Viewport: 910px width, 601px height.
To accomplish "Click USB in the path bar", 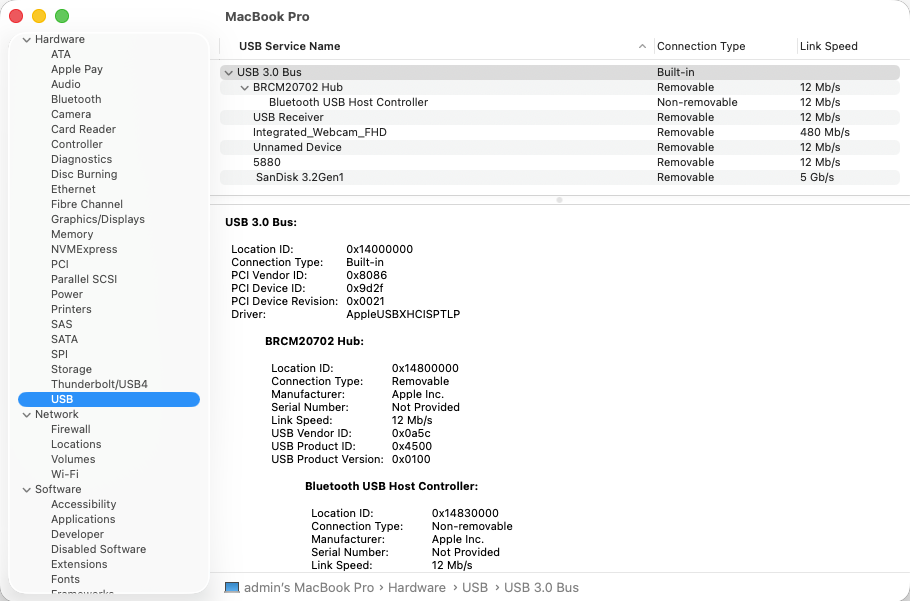I will 475,588.
